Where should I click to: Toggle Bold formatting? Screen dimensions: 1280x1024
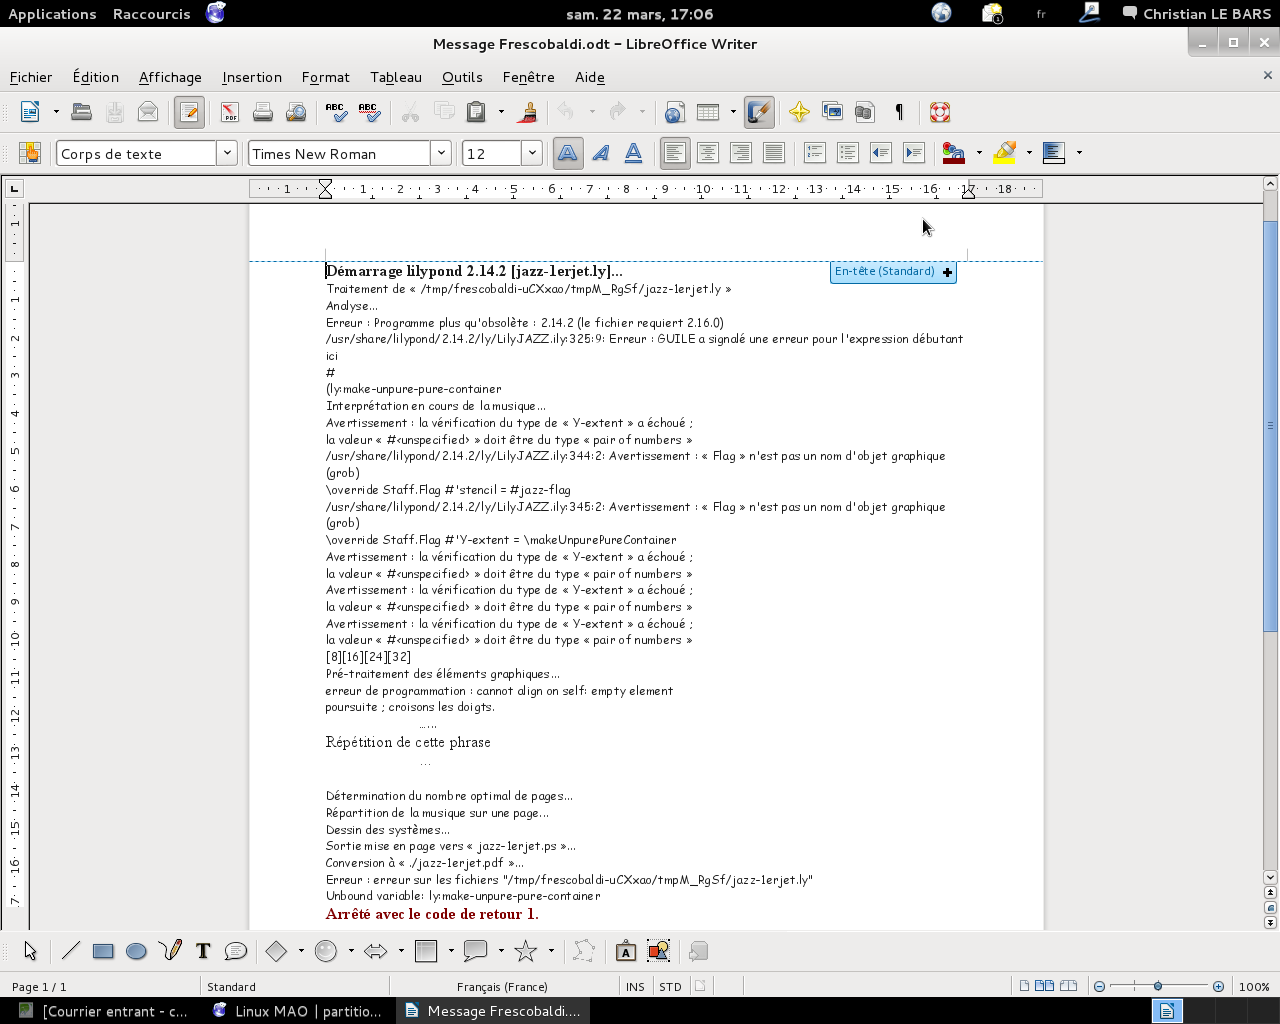point(568,153)
